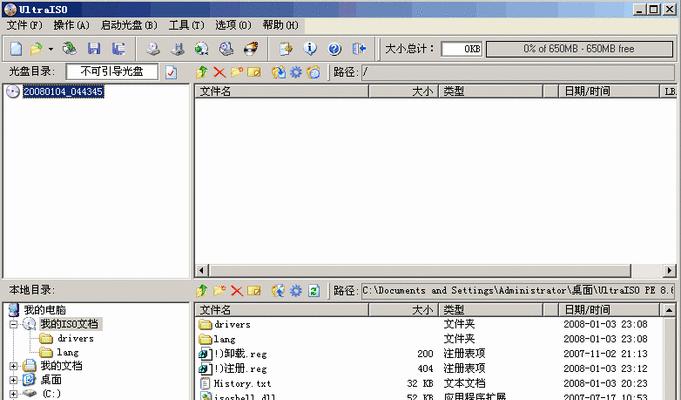The height and width of the screenshot is (400, 681).
Task: Expand the 我的文档 tree node
Action: [x=13, y=366]
